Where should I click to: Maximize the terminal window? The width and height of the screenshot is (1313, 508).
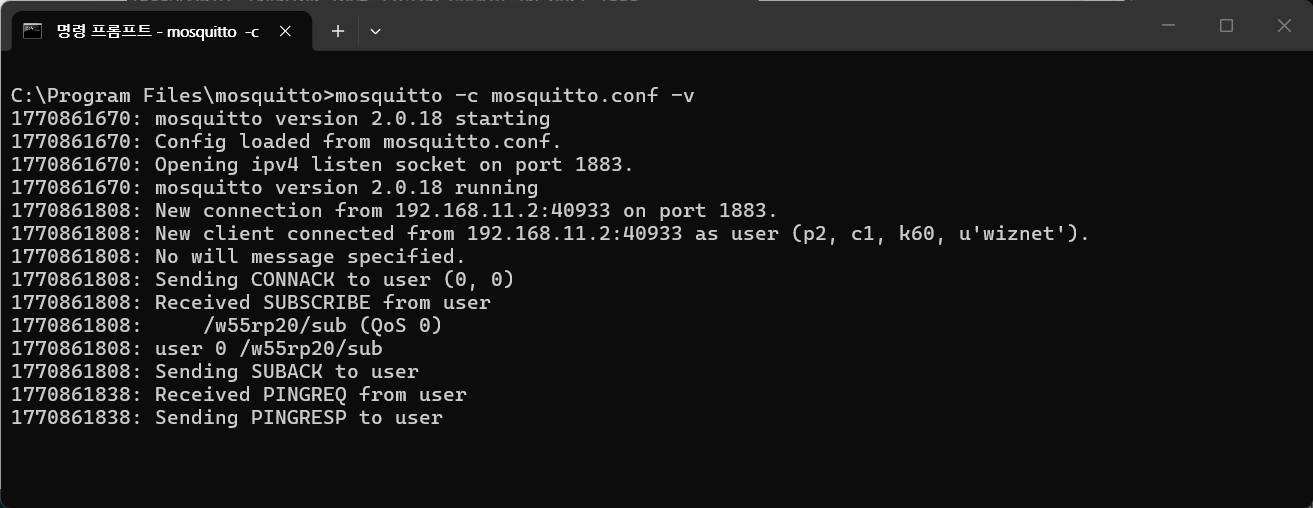point(1226,26)
